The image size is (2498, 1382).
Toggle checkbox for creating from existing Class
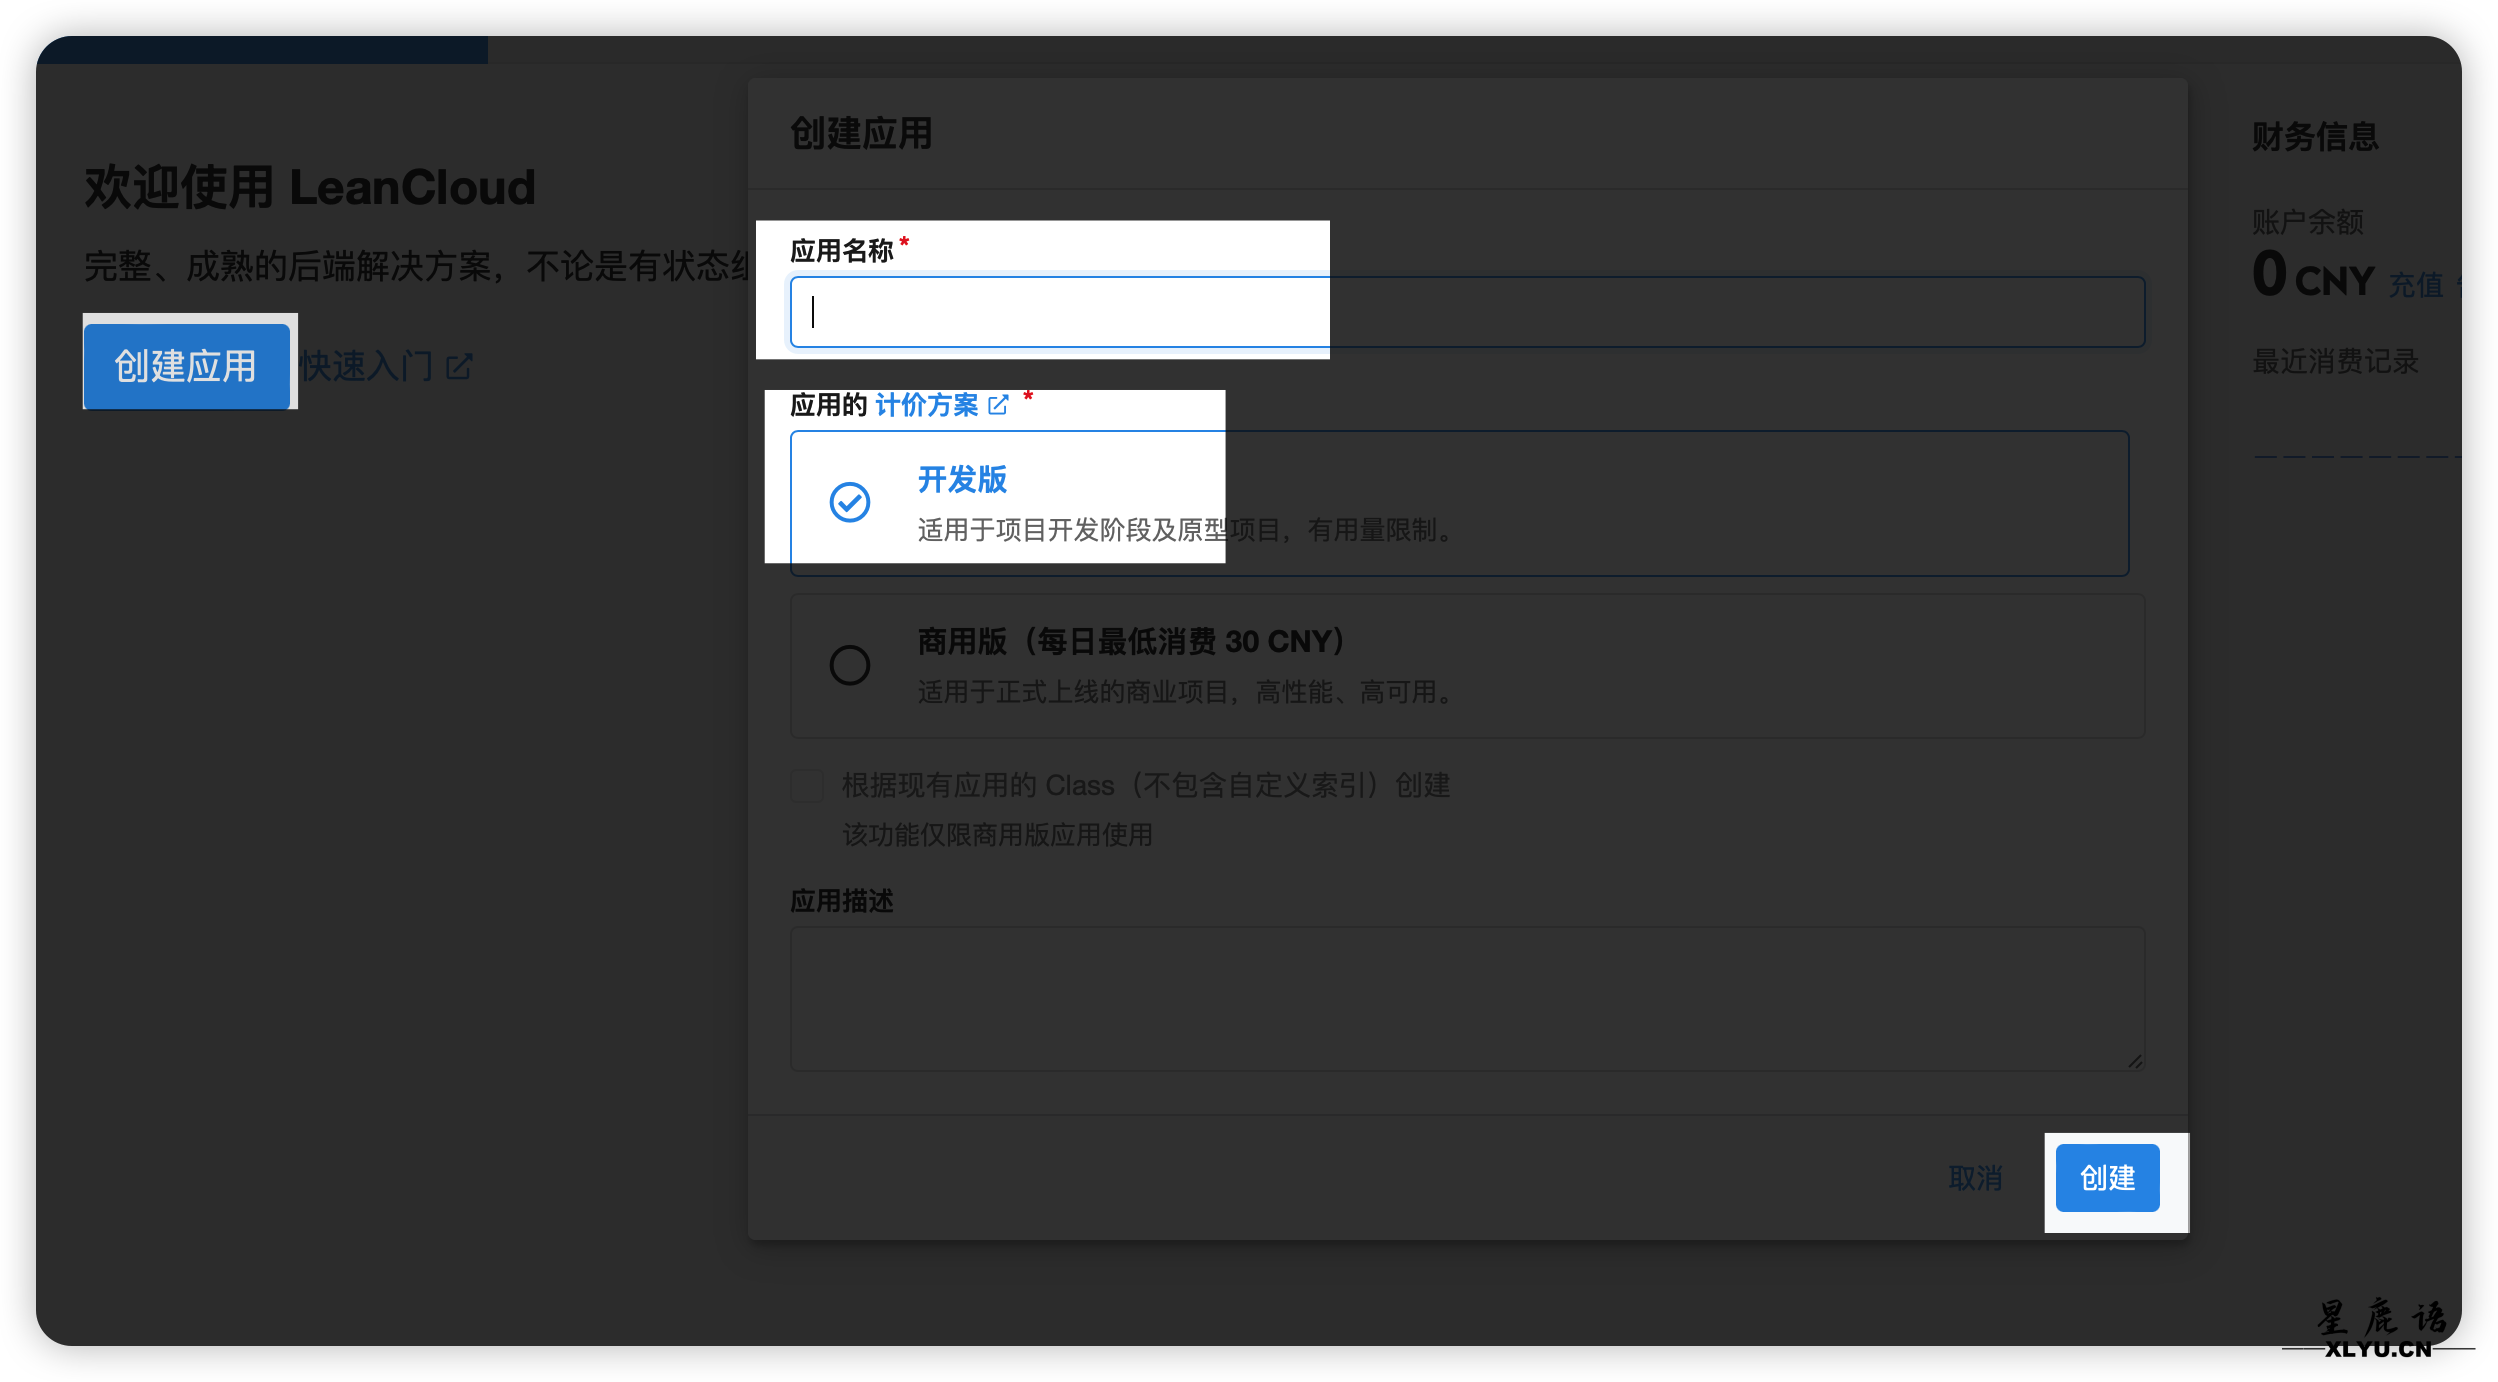tap(807, 786)
